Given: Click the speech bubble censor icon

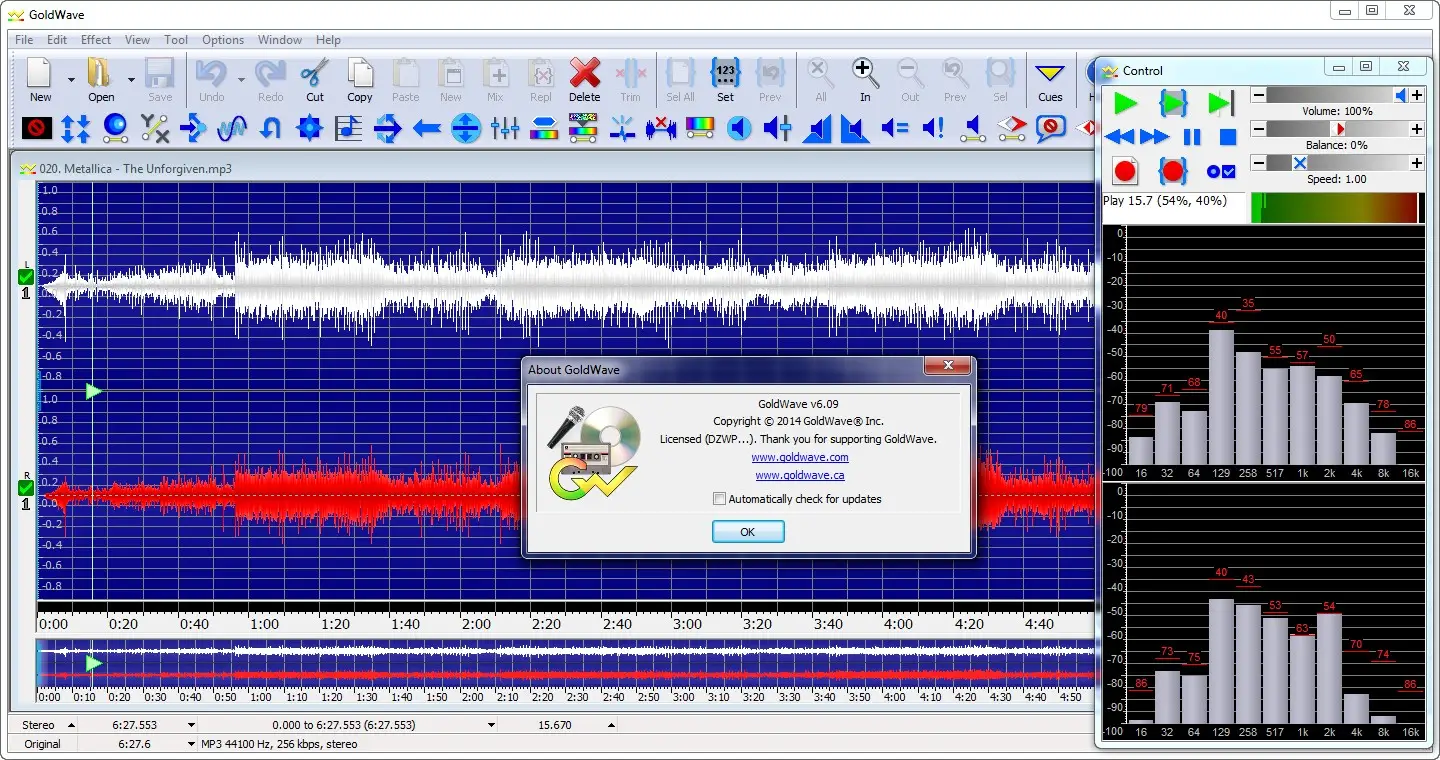Looking at the screenshot, I should tap(1050, 128).
